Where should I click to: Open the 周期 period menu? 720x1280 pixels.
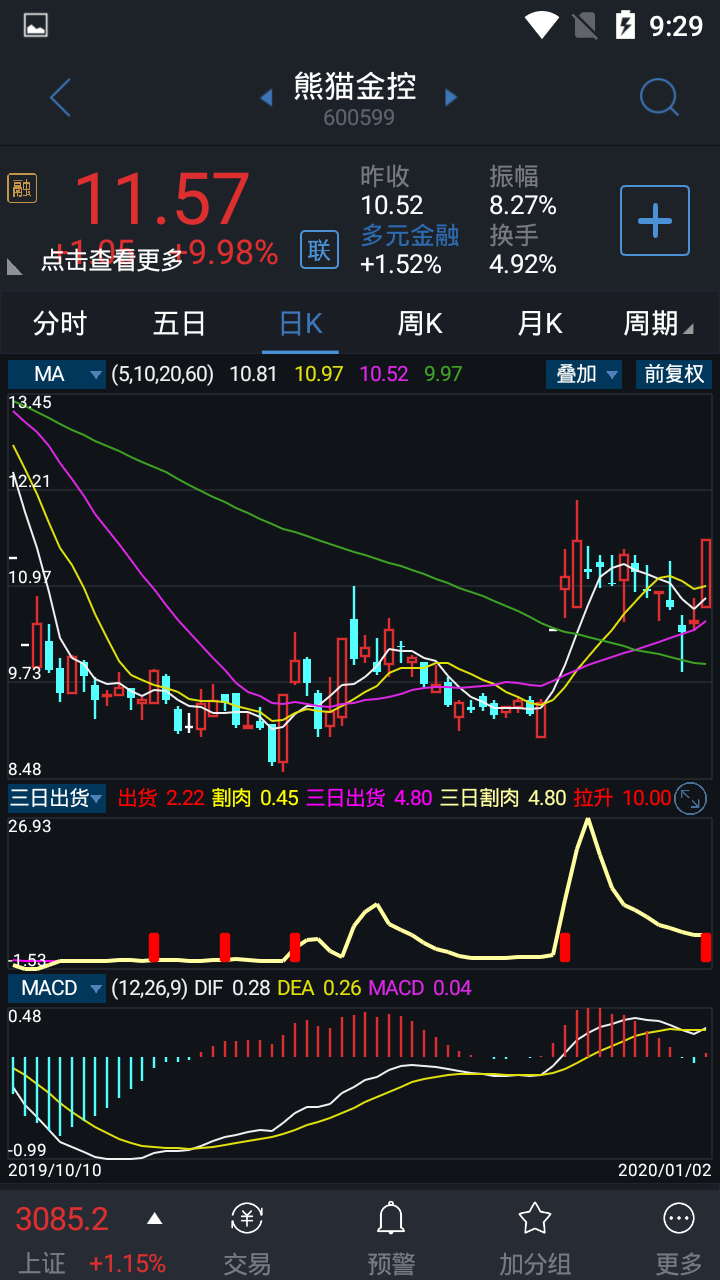pos(658,323)
